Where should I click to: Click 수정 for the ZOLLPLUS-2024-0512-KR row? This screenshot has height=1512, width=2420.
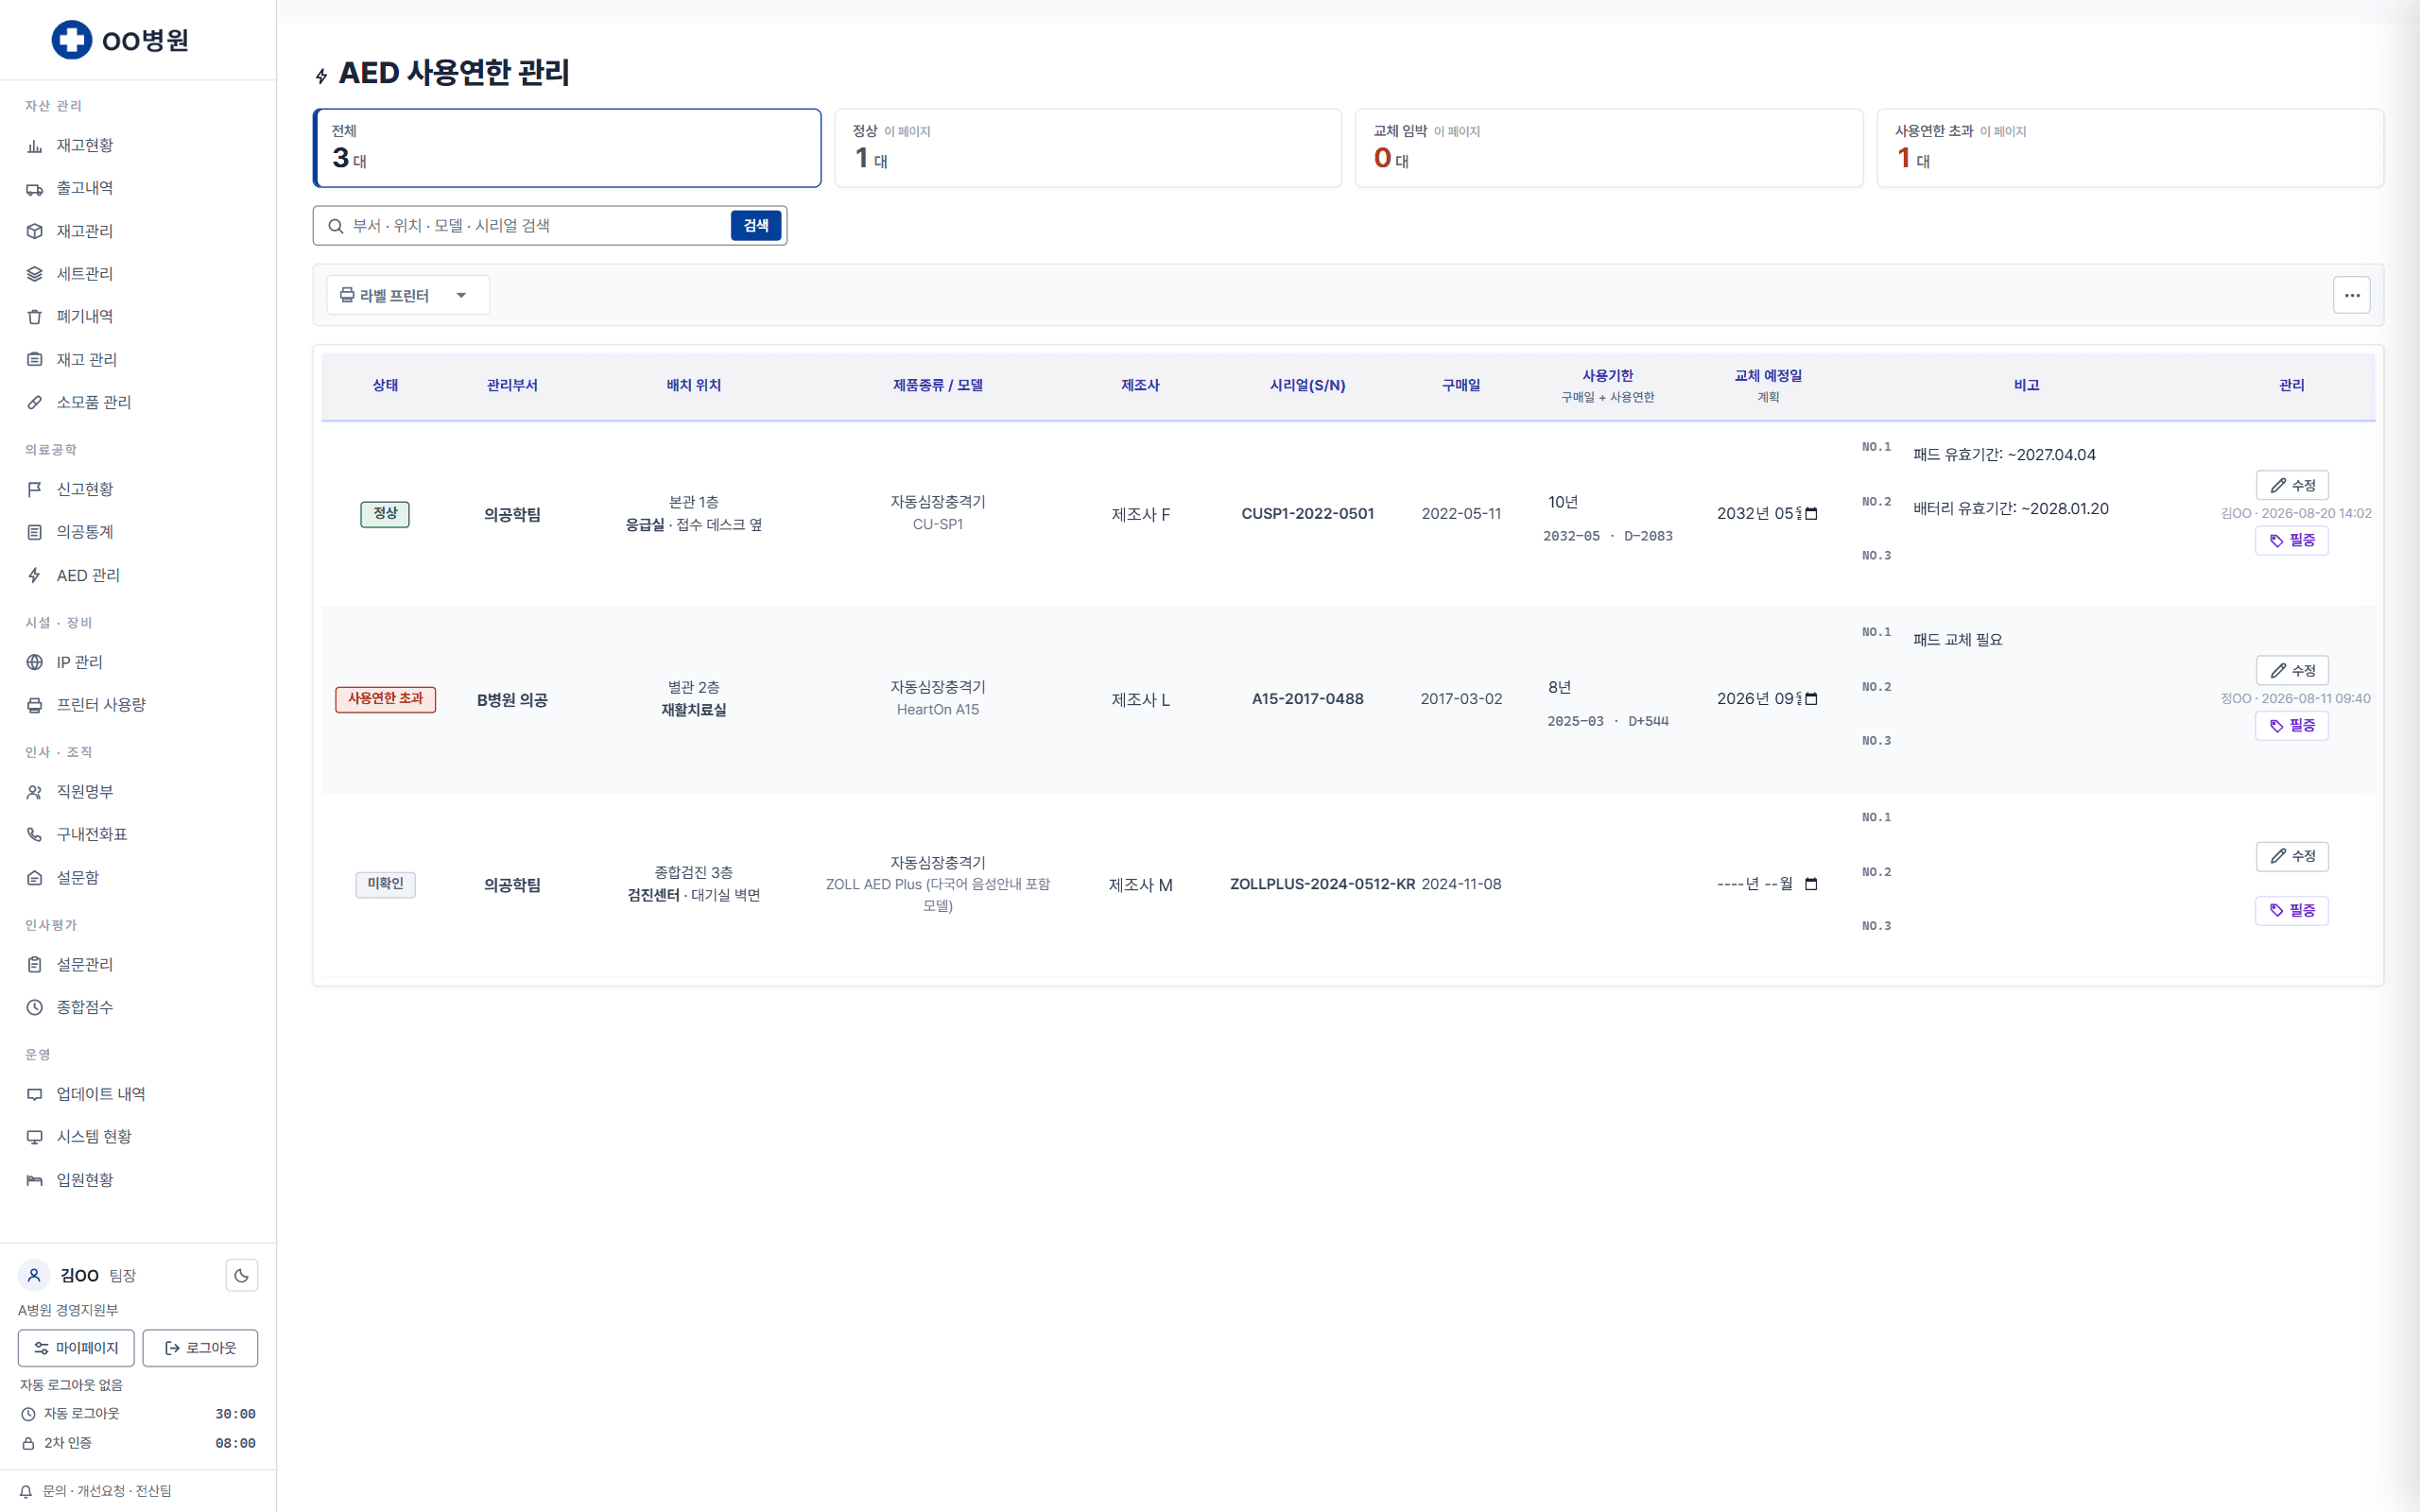coord(2292,856)
